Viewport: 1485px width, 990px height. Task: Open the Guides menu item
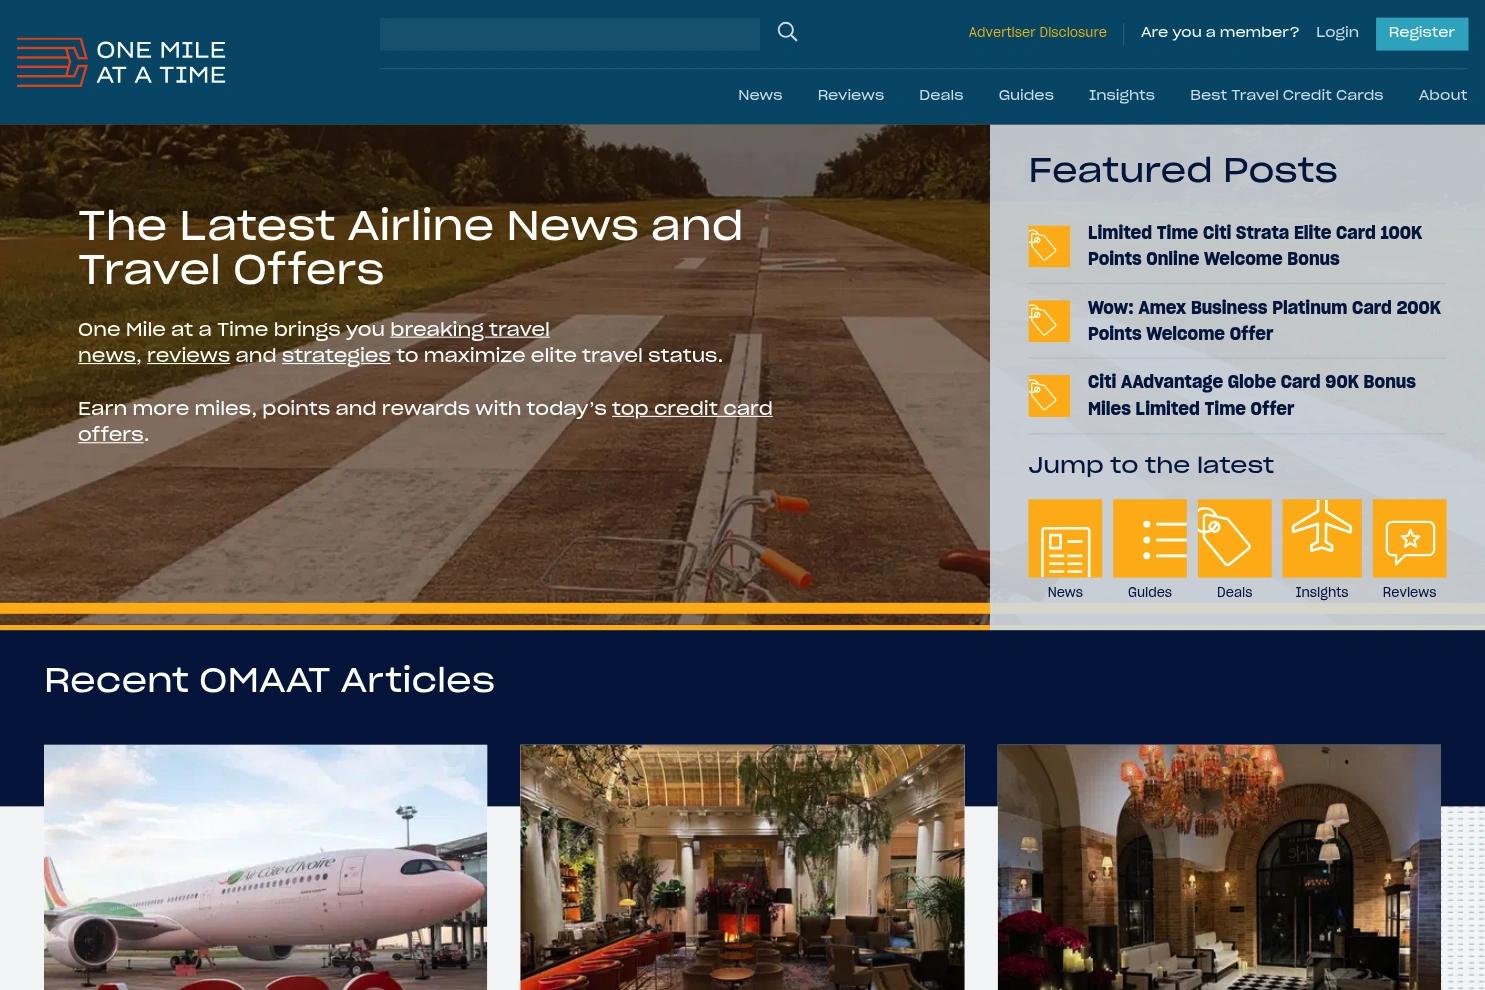tap(1026, 95)
